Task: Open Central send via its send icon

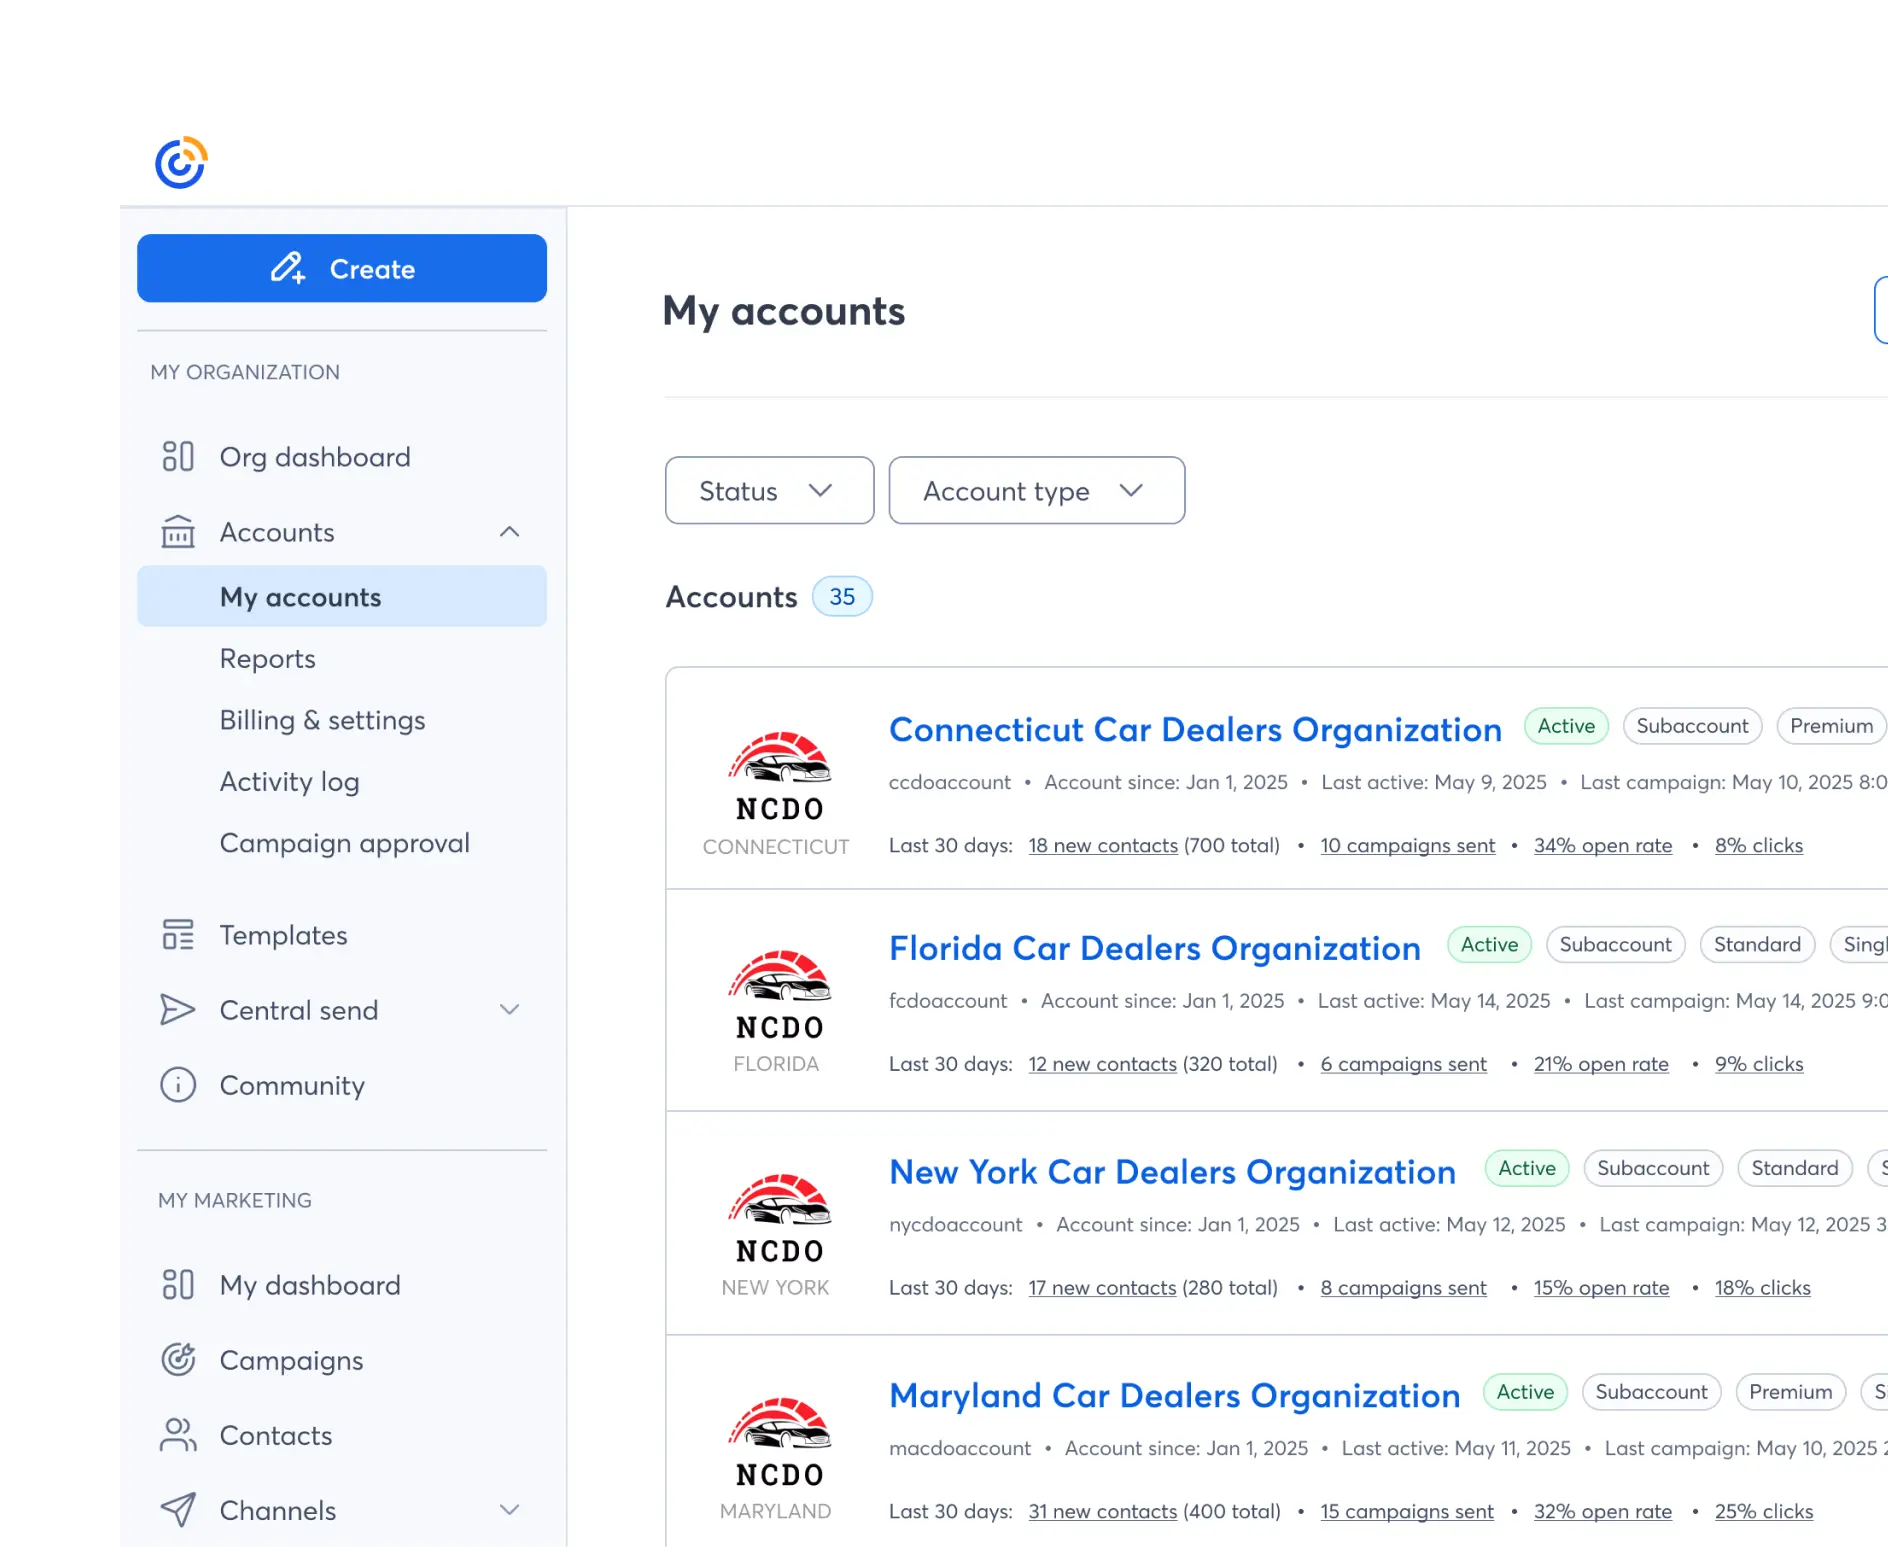Action: coord(178,1010)
